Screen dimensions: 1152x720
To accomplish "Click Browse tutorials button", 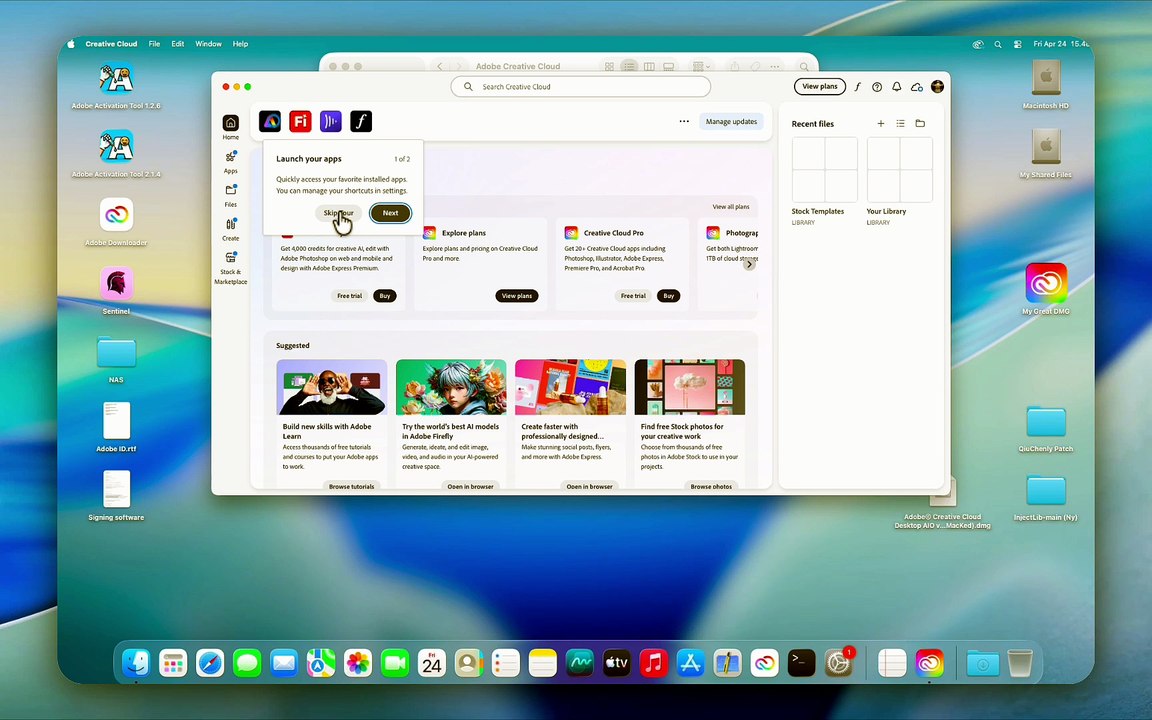I will tap(351, 486).
